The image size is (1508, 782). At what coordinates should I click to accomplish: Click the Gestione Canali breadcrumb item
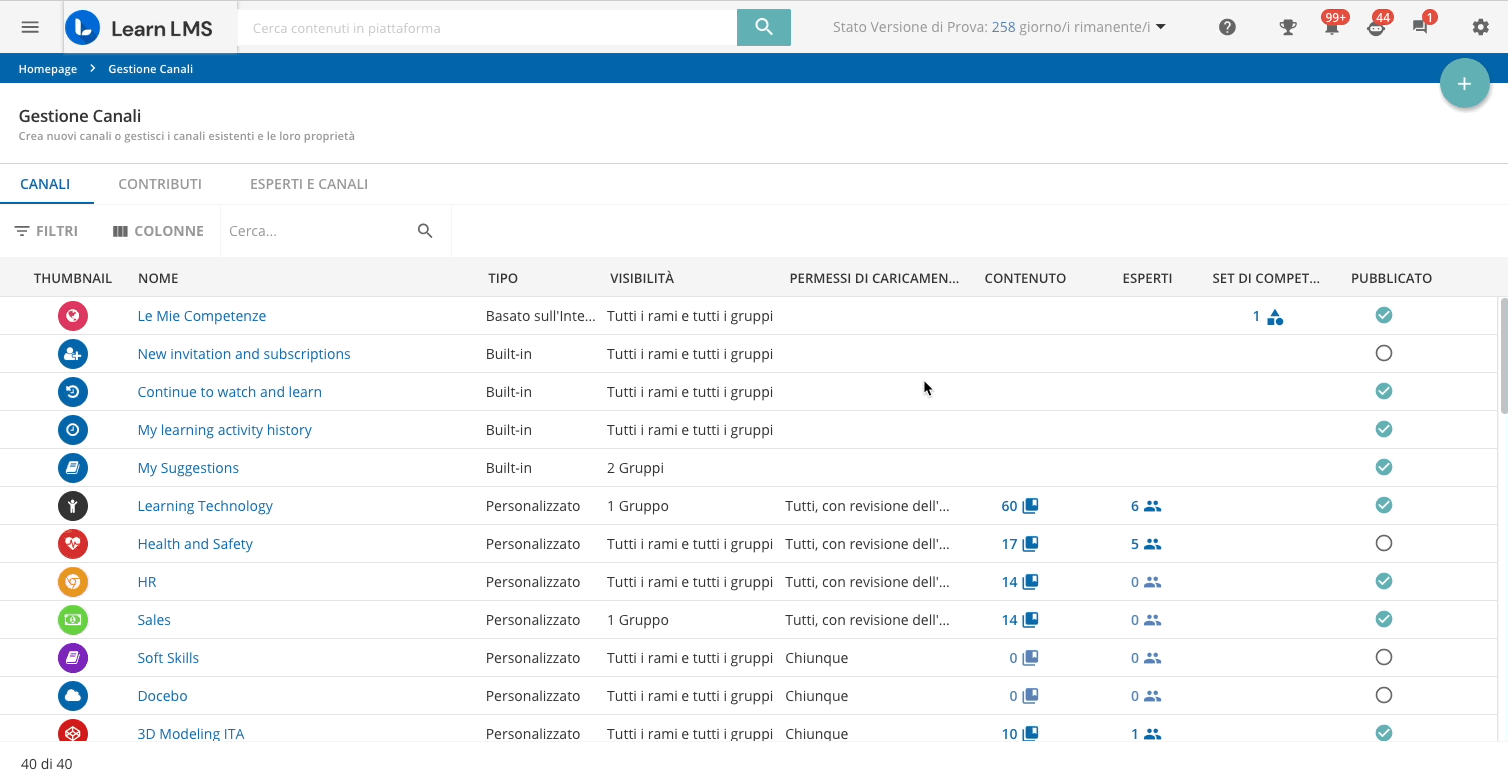(x=151, y=69)
